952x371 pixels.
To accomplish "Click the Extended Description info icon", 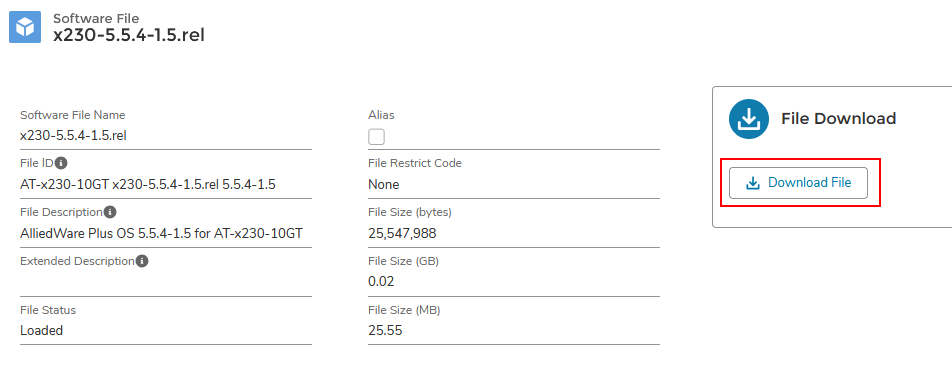I will click(142, 261).
